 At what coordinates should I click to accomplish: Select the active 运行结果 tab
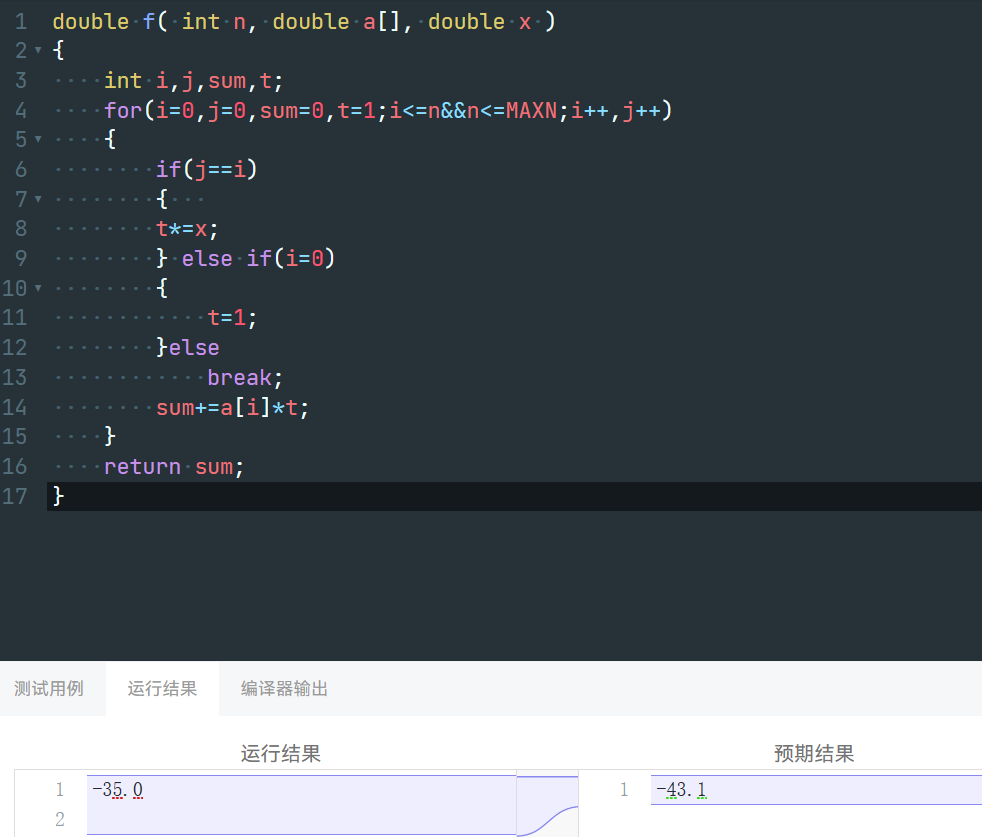[161, 688]
